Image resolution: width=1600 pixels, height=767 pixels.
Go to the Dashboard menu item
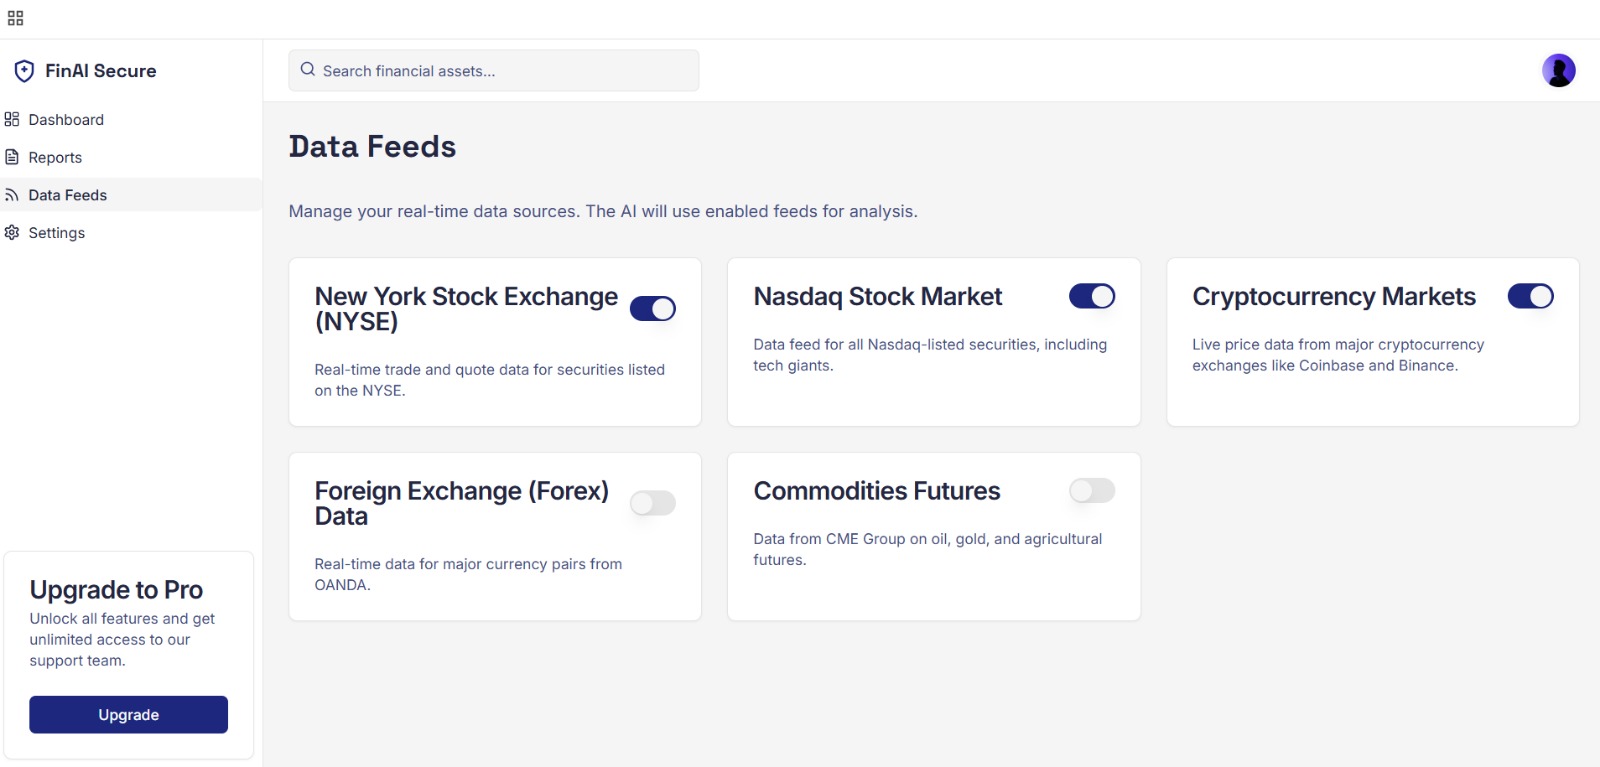click(66, 120)
